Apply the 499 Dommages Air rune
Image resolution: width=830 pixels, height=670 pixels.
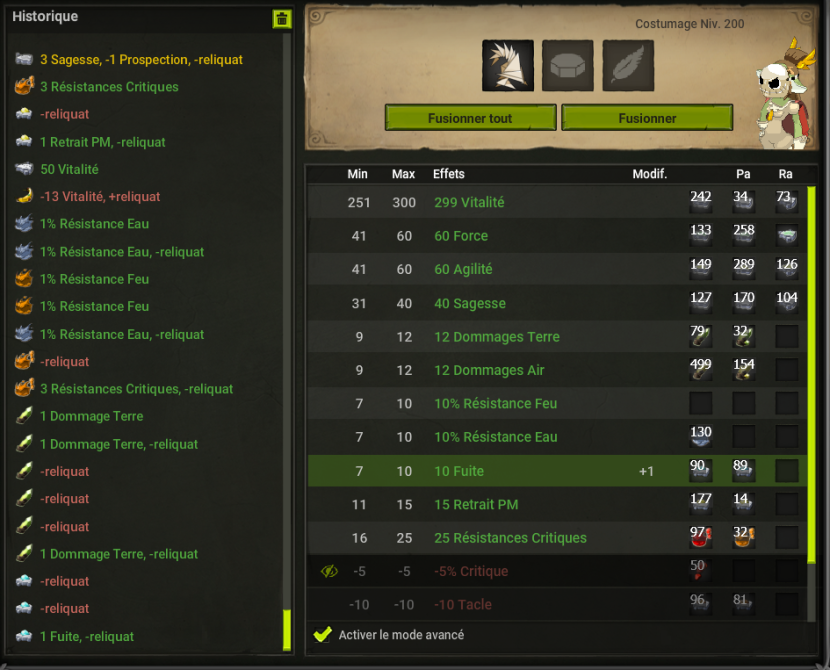(700, 369)
